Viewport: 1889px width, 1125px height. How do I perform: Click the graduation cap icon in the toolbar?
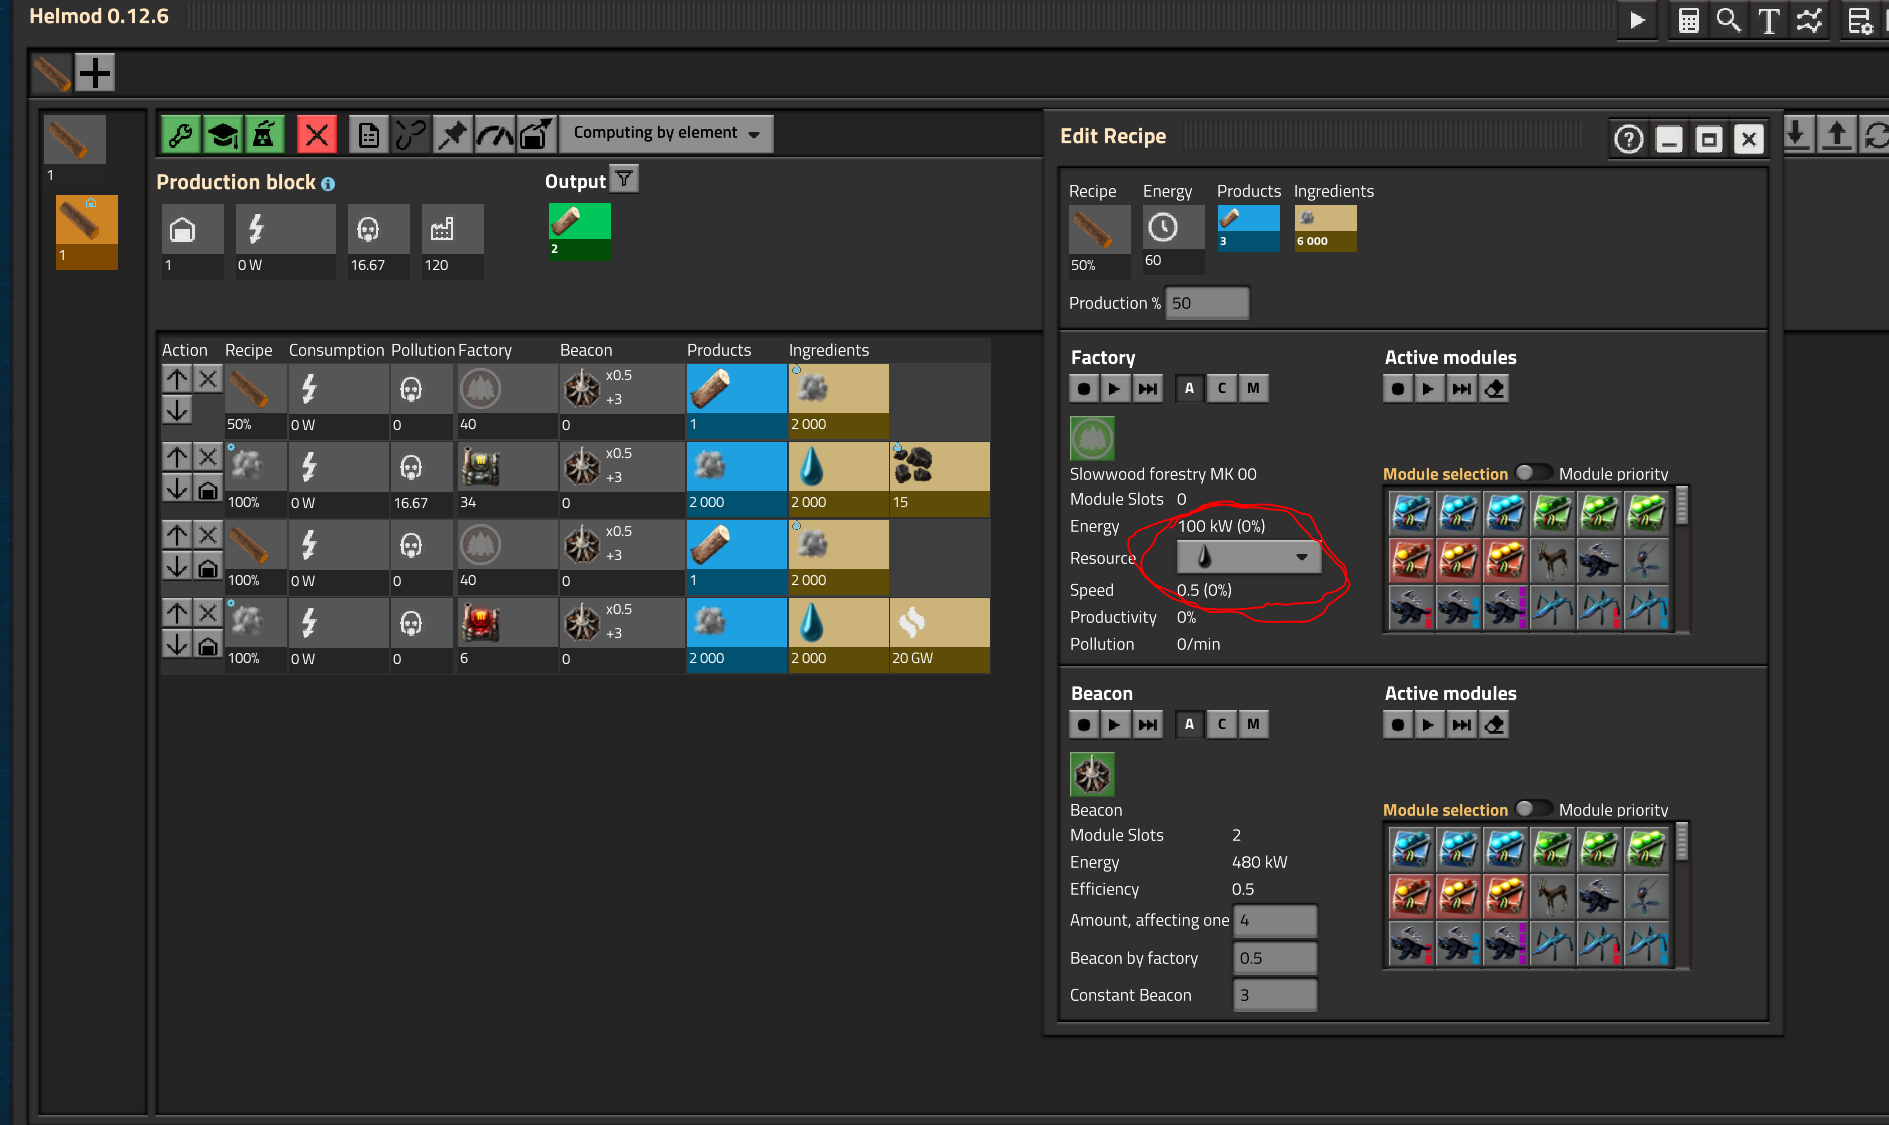tap(223, 134)
